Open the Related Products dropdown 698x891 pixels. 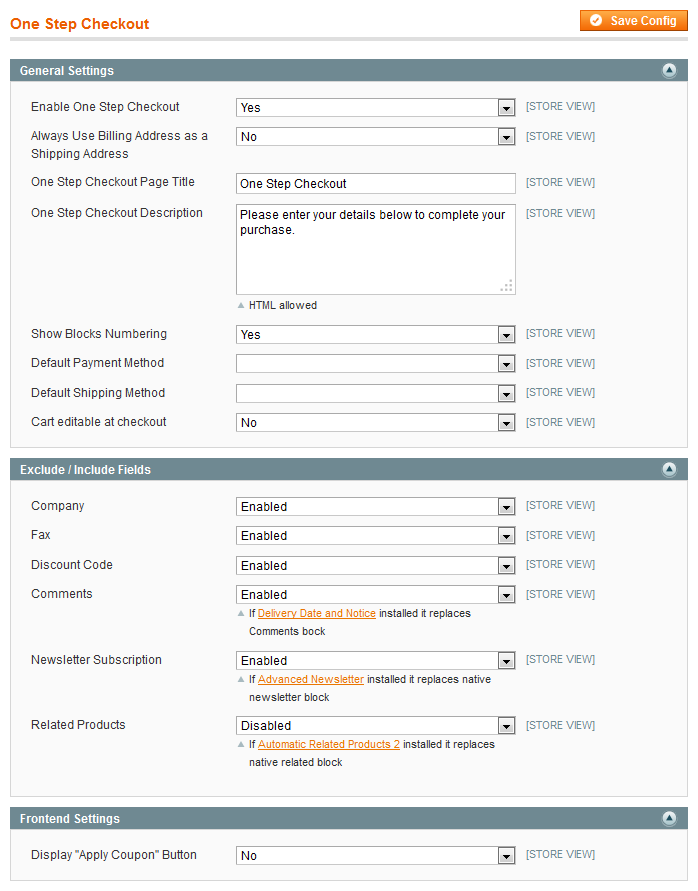(376, 726)
